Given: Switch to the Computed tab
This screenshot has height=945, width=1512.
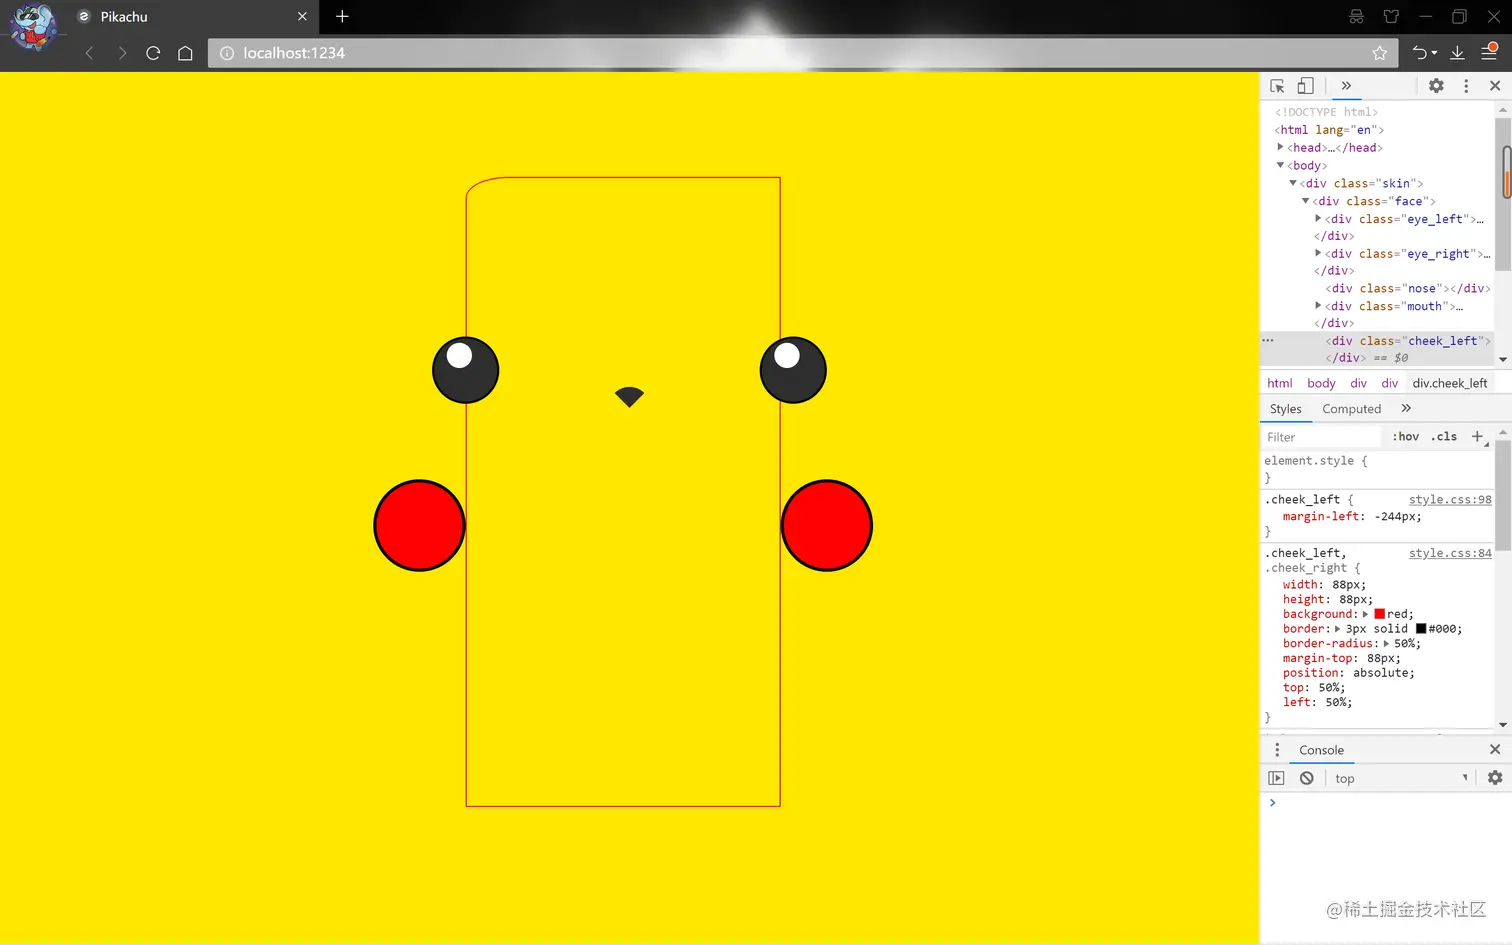Looking at the screenshot, I should point(1352,408).
